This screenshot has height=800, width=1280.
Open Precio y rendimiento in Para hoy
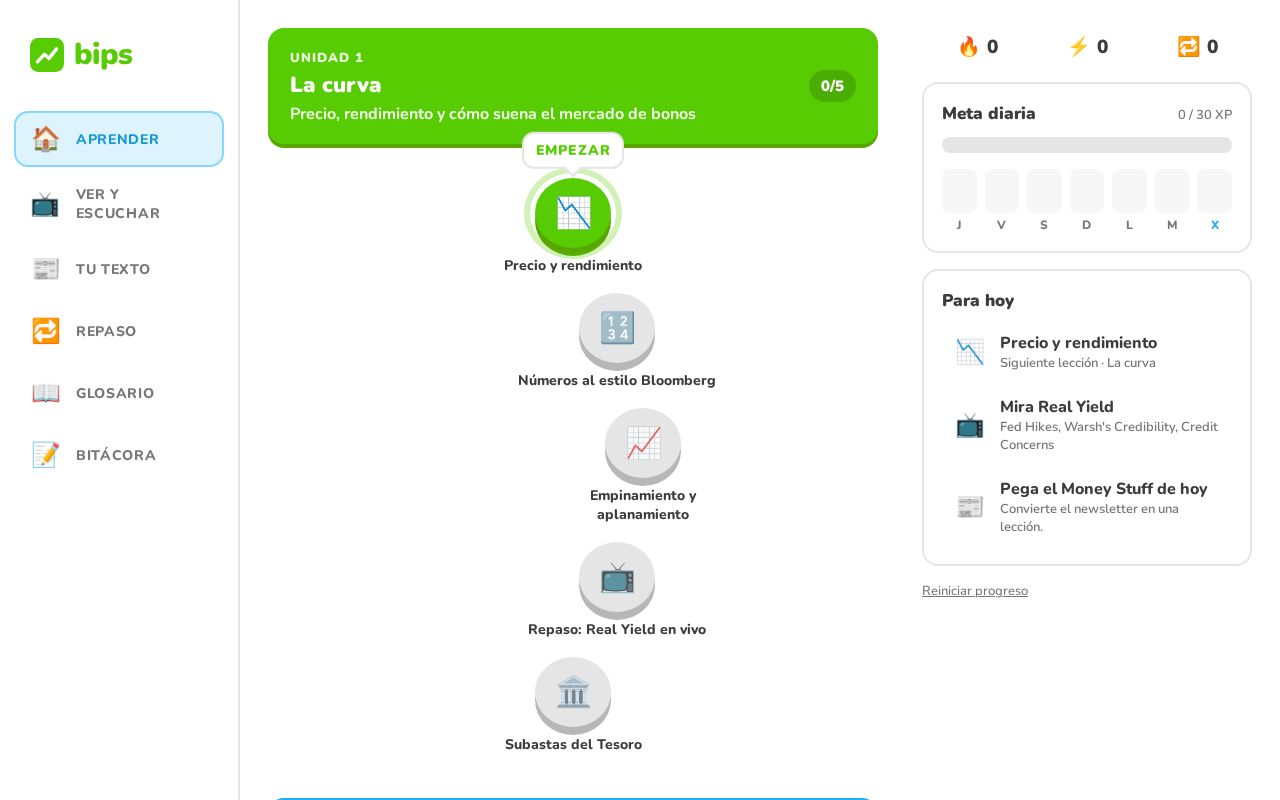(1087, 352)
